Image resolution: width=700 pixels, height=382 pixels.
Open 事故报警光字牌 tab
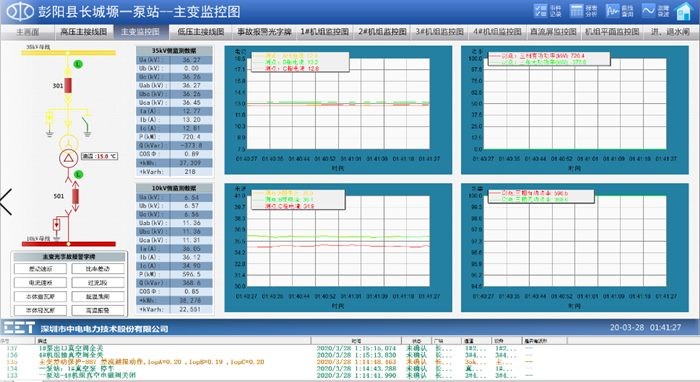click(x=264, y=32)
